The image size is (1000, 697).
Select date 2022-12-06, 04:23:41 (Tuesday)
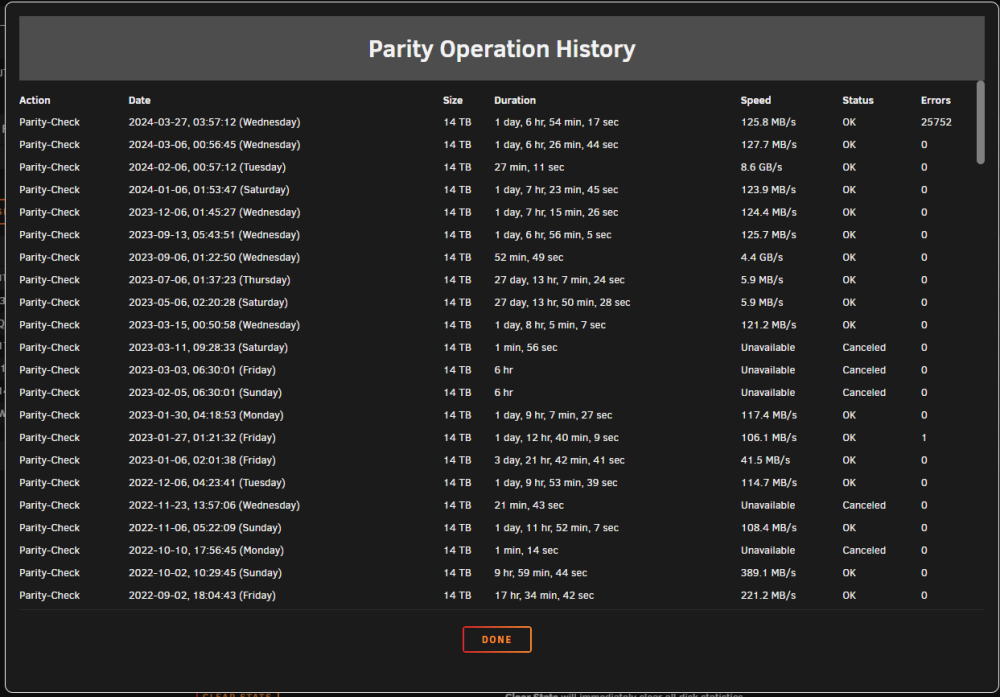click(207, 483)
